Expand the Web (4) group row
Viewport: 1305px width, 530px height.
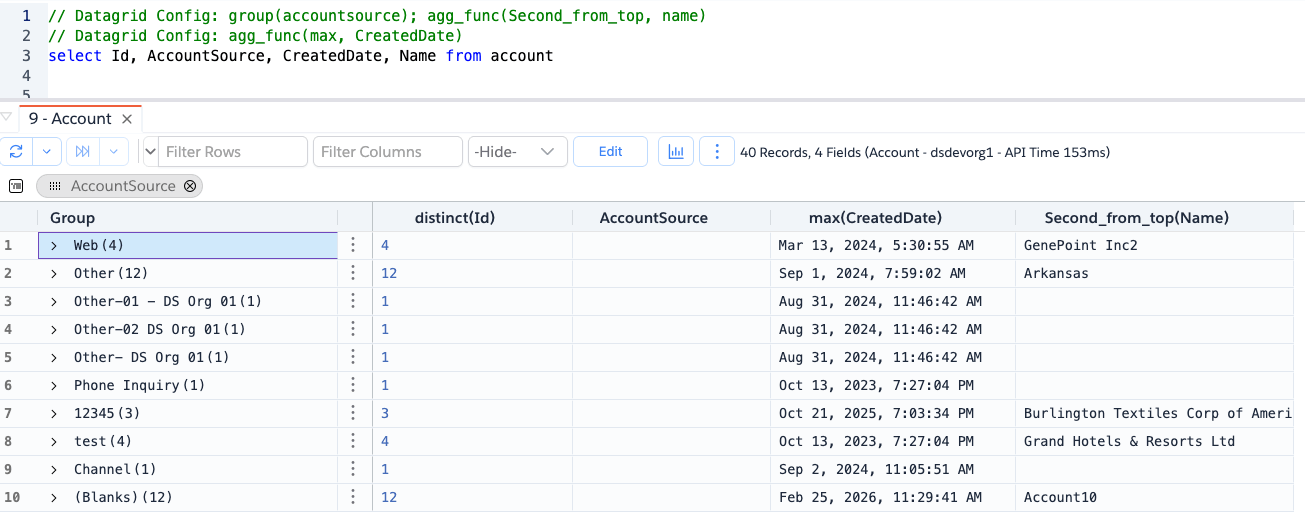54,245
